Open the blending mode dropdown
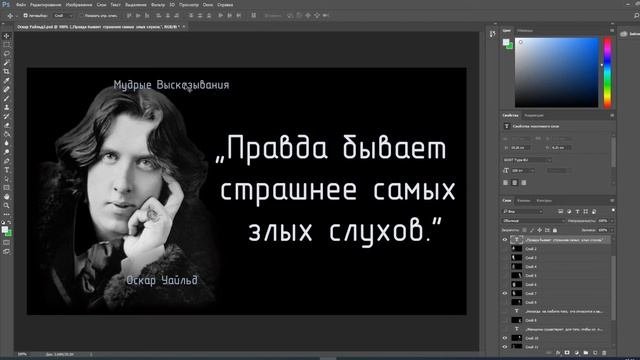Viewport: 640px width, 360px height. pyautogui.click(x=533, y=221)
